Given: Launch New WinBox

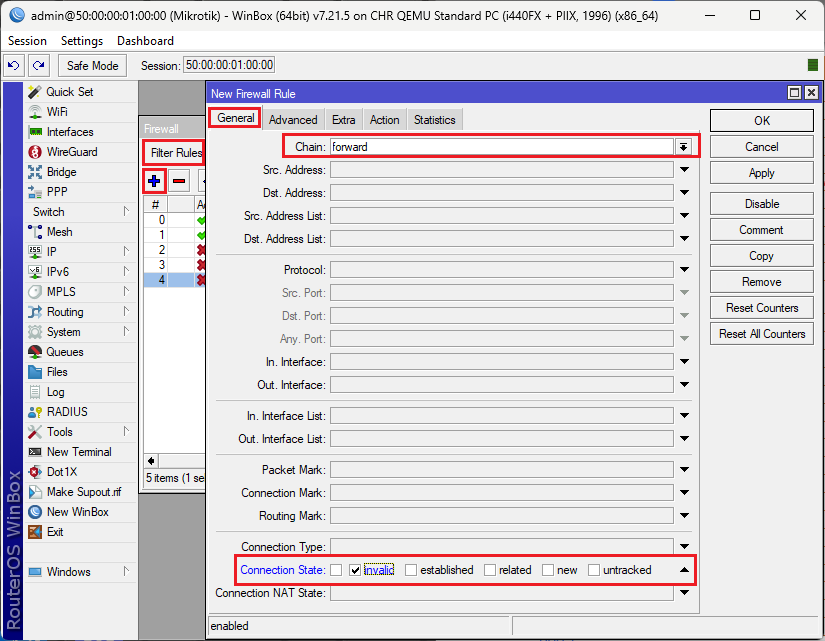Looking at the screenshot, I should coord(77,512).
